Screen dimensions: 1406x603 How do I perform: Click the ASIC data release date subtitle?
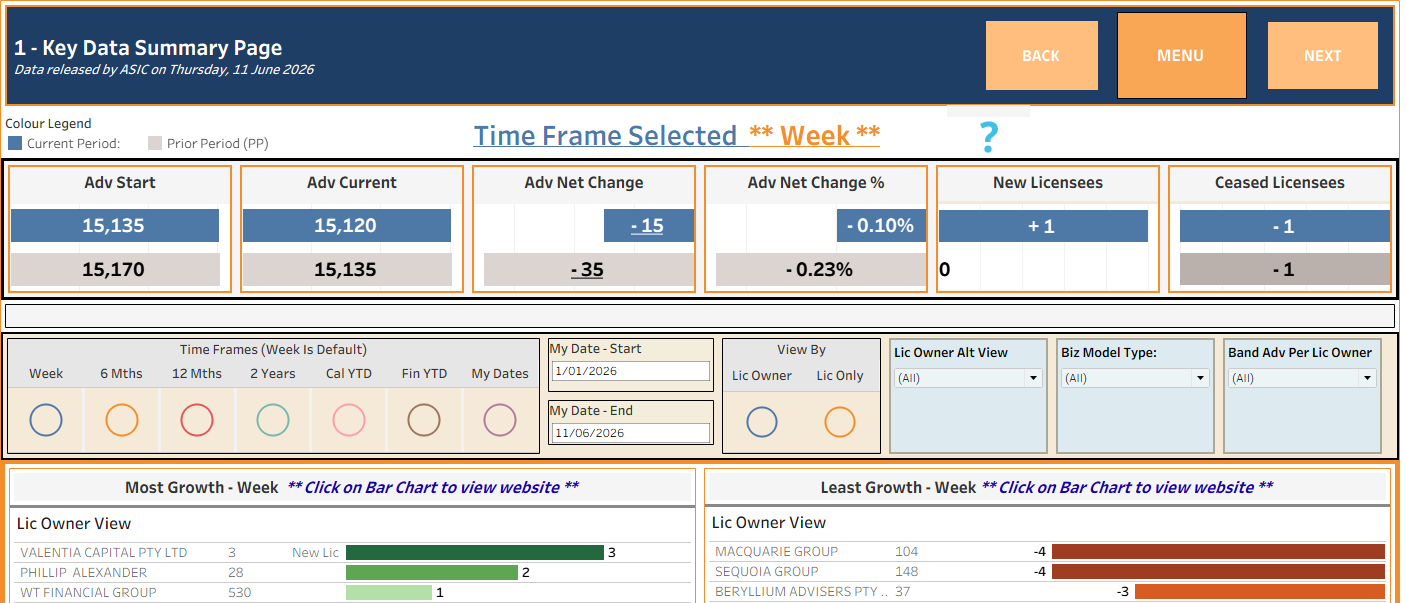(164, 70)
